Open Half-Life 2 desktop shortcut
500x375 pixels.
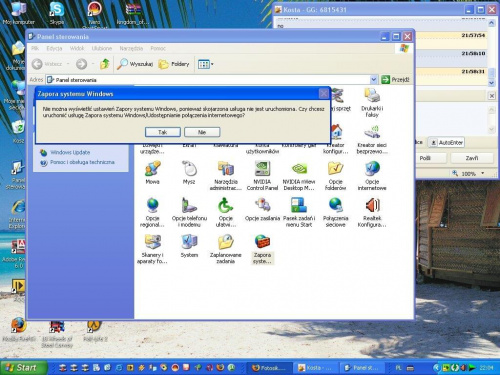click(95, 330)
